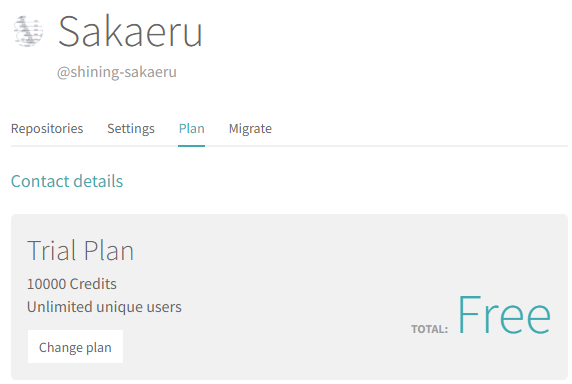The image size is (572, 384).
Task: Go to the Migrate tab
Action: (x=250, y=129)
